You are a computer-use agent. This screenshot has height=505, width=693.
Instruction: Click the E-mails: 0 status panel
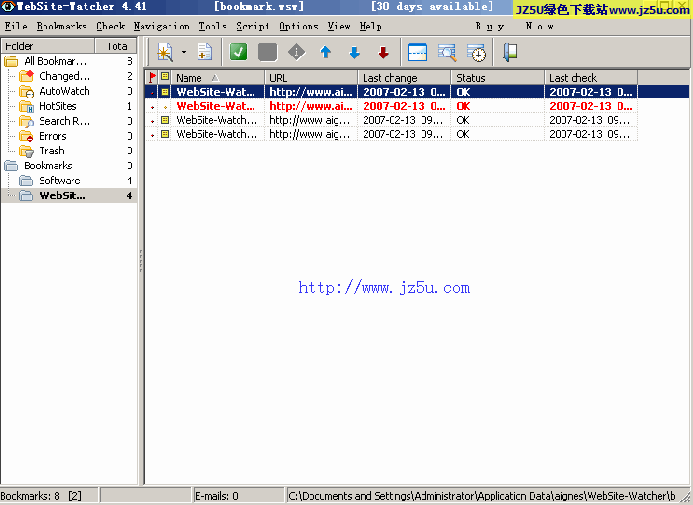click(x=238, y=496)
